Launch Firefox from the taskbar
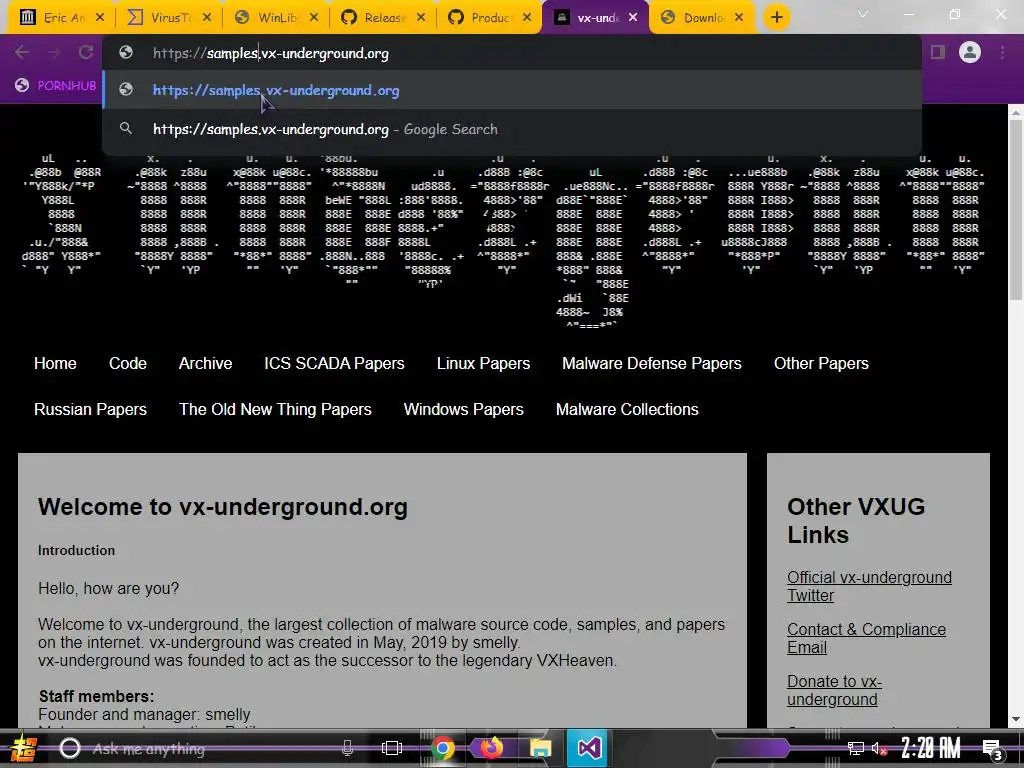 click(491, 747)
